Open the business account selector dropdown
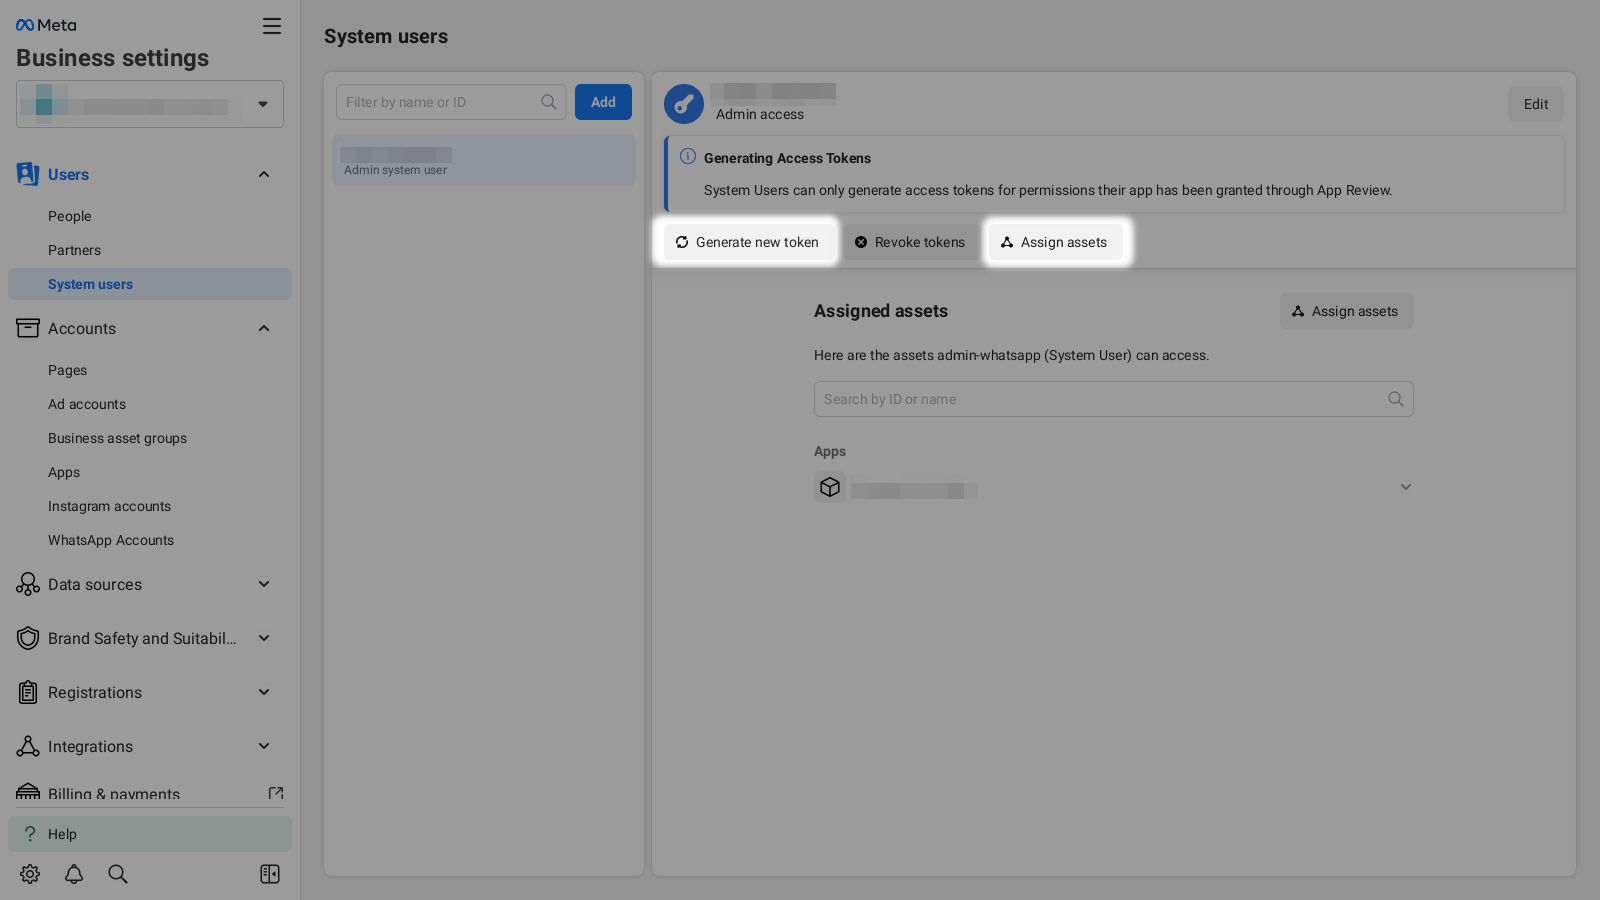Screen dimensions: 1600x900 click(x=150, y=104)
